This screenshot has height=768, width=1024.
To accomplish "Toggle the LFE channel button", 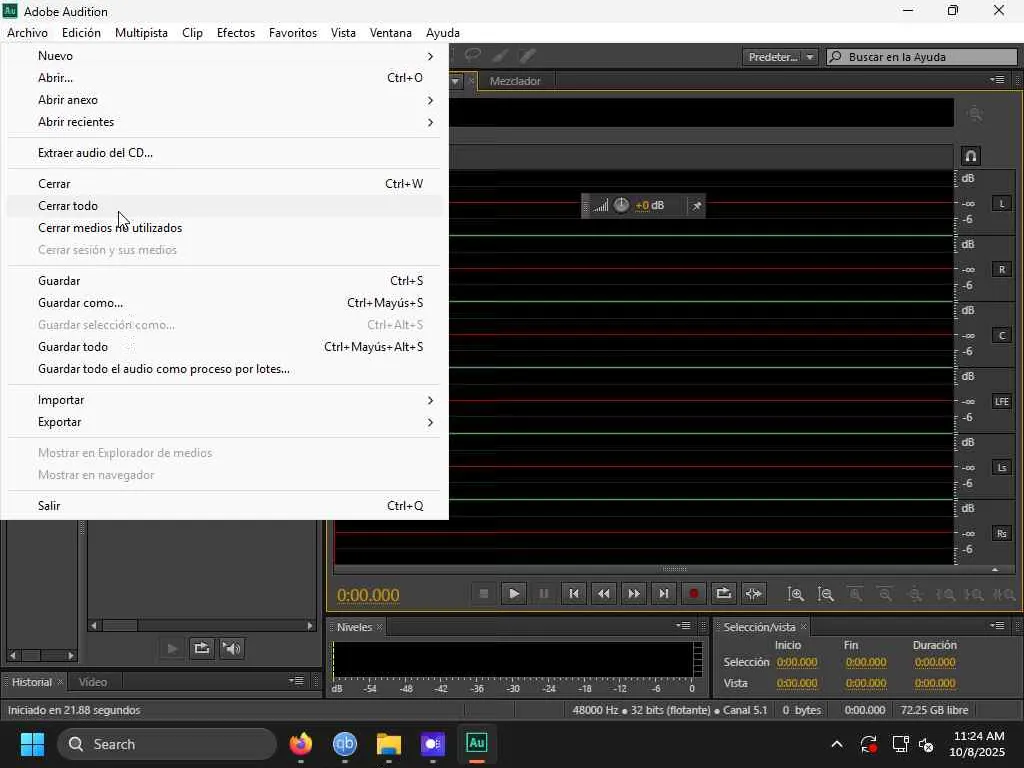I will click(1002, 402).
